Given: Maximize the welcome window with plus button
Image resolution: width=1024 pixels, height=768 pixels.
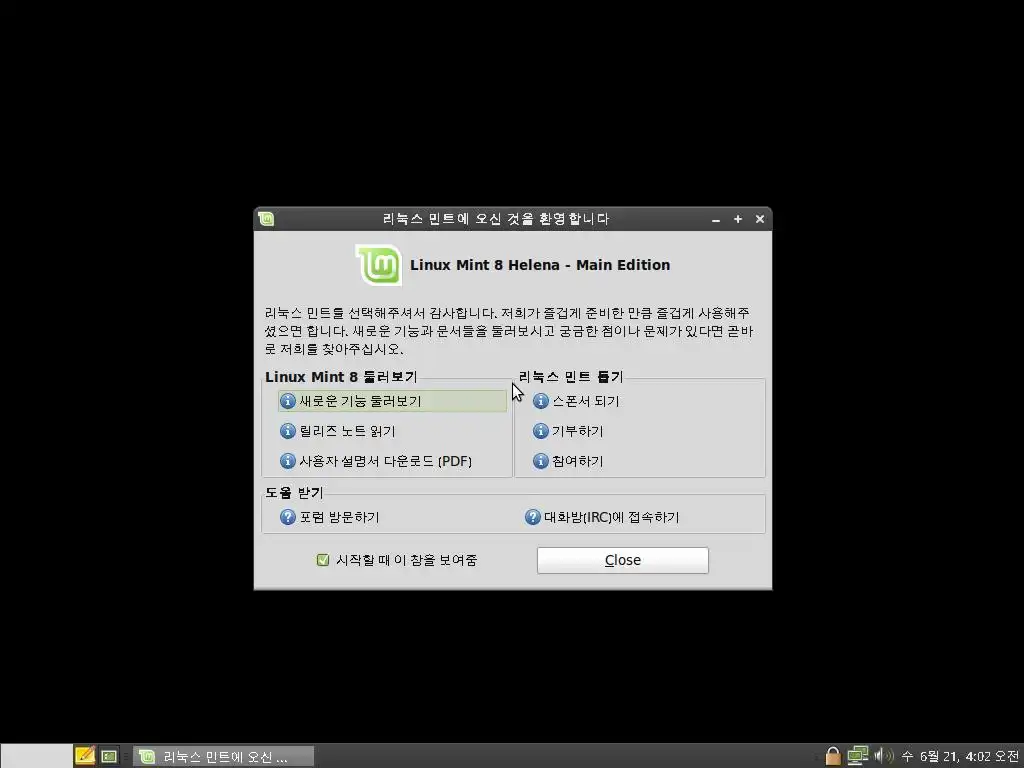Looking at the screenshot, I should 738,219.
